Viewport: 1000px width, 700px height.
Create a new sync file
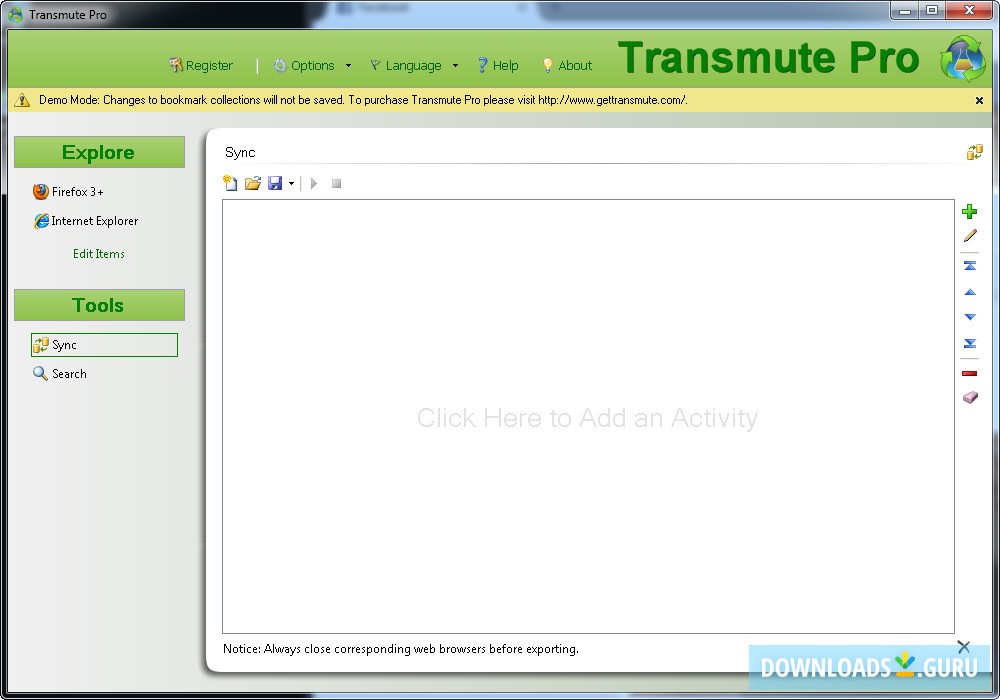coord(230,184)
